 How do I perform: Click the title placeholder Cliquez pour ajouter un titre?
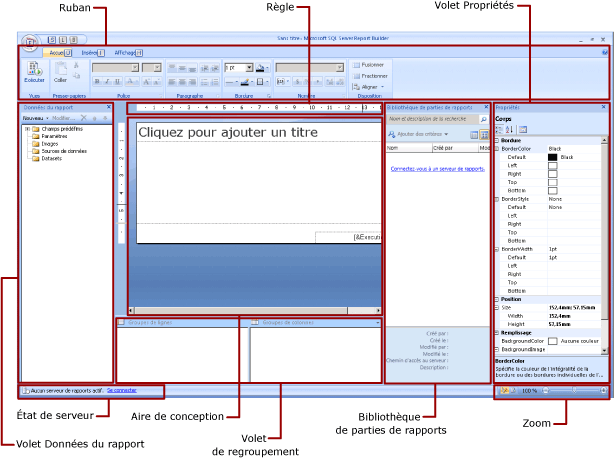(228, 133)
